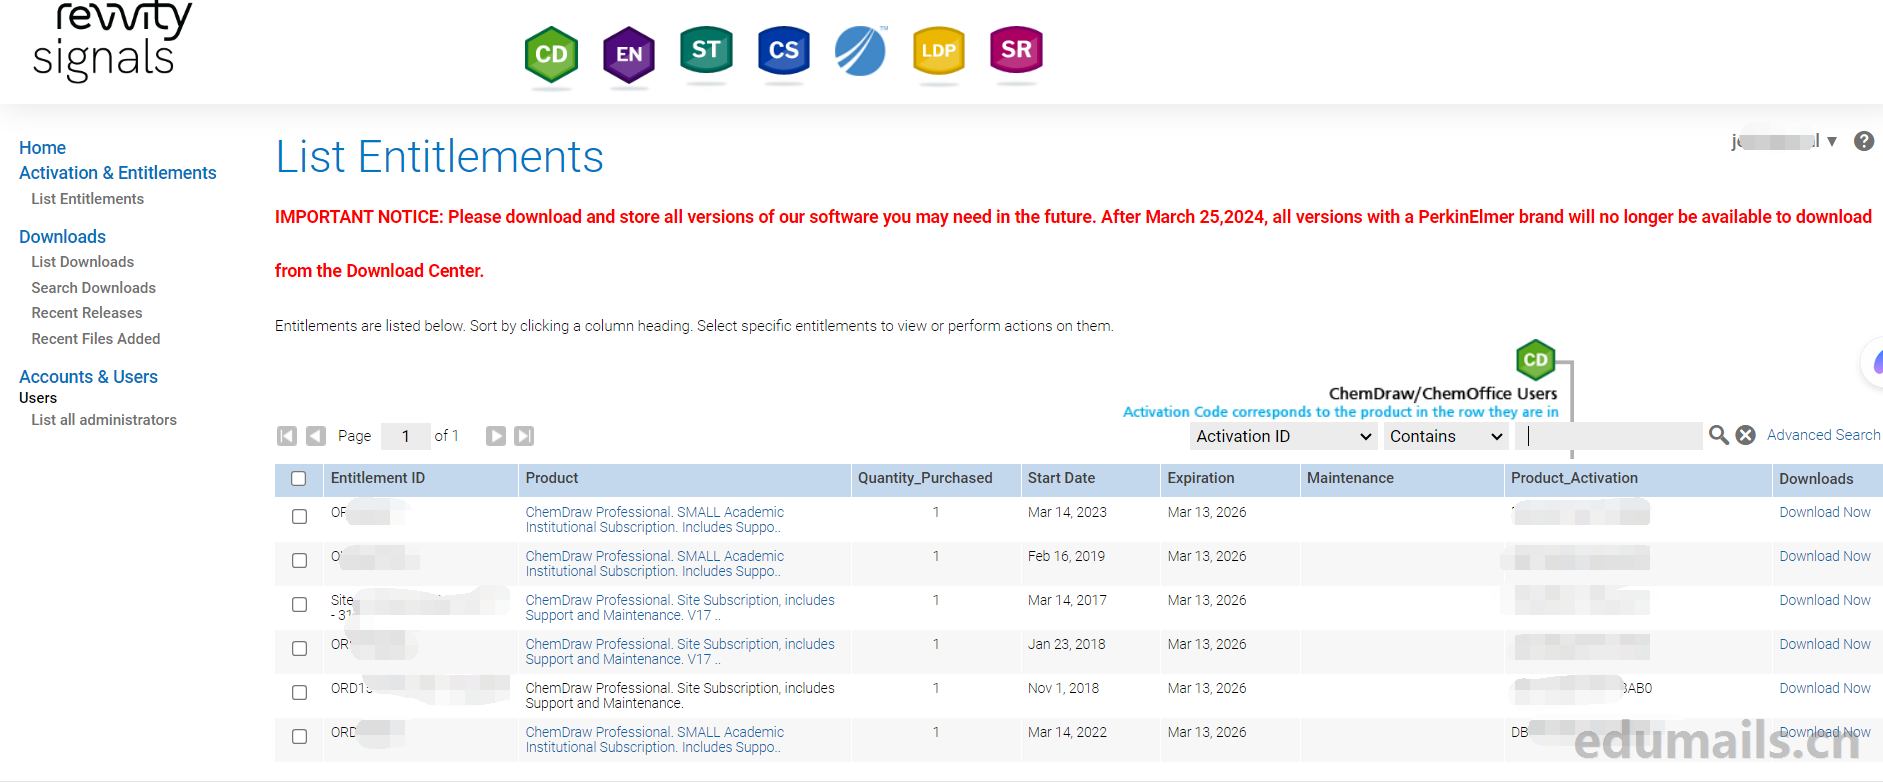Click Download Now for Jan 23, 2018 row
This screenshot has height=782, width=1883.
[1825, 644]
